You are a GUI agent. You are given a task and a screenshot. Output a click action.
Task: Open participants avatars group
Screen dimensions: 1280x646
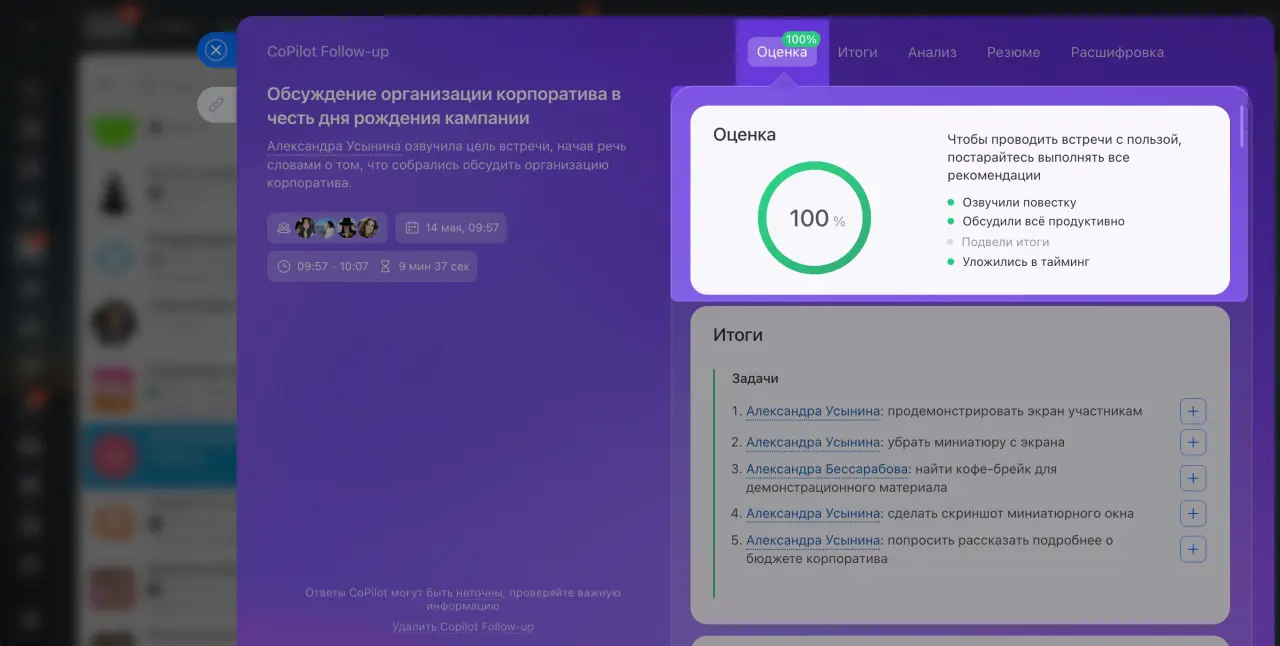click(327, 228)
